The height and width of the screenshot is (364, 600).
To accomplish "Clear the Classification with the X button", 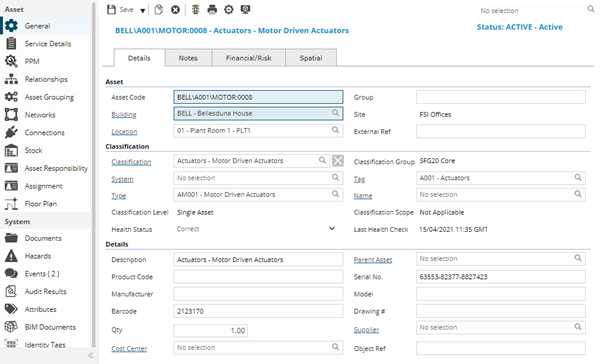I will click(338, 161).
